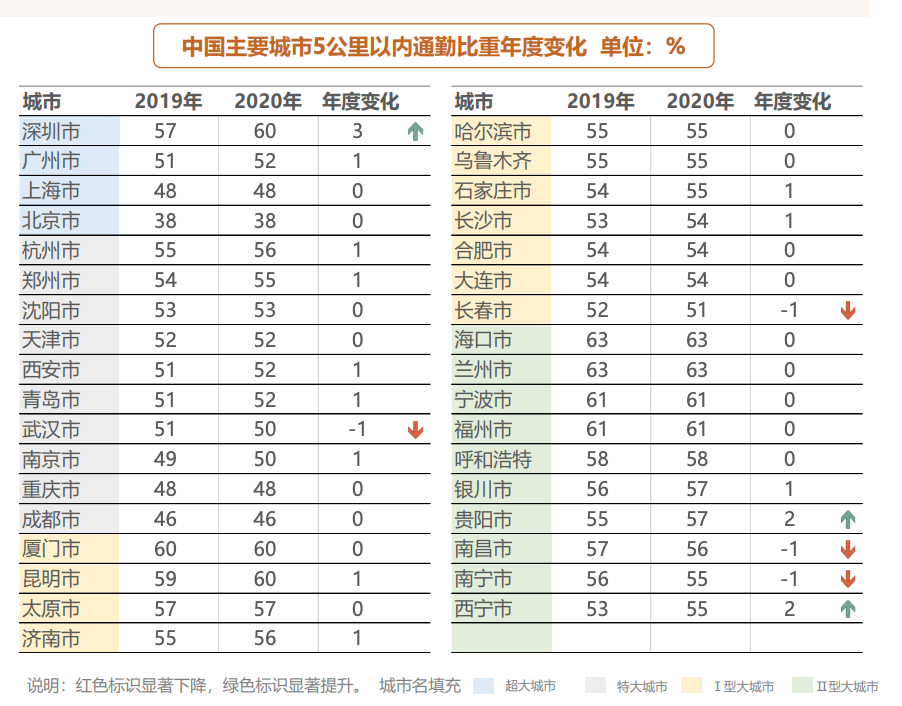Select the 济南市 city cell
This screenshot has width=902, height=706.
69,638
